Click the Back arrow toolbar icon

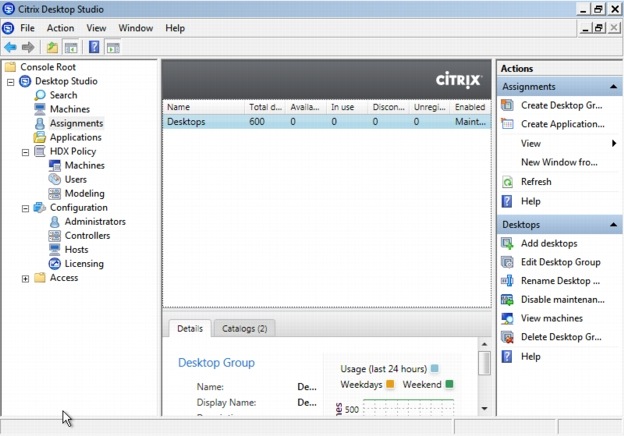pos(10,48)
